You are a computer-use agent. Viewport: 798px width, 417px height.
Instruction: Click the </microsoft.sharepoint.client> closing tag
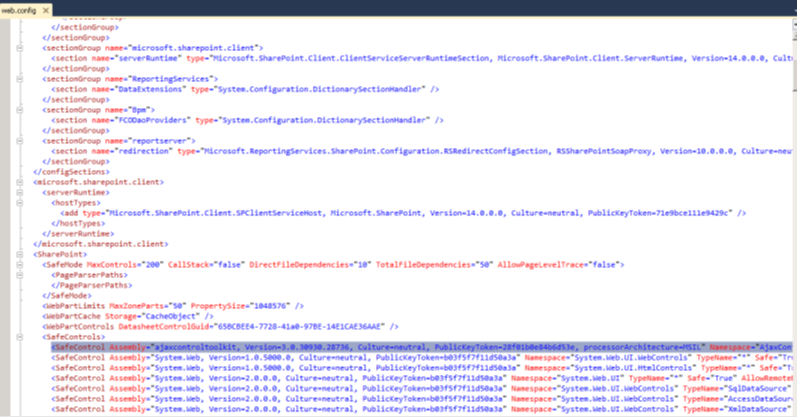[101, 244]
